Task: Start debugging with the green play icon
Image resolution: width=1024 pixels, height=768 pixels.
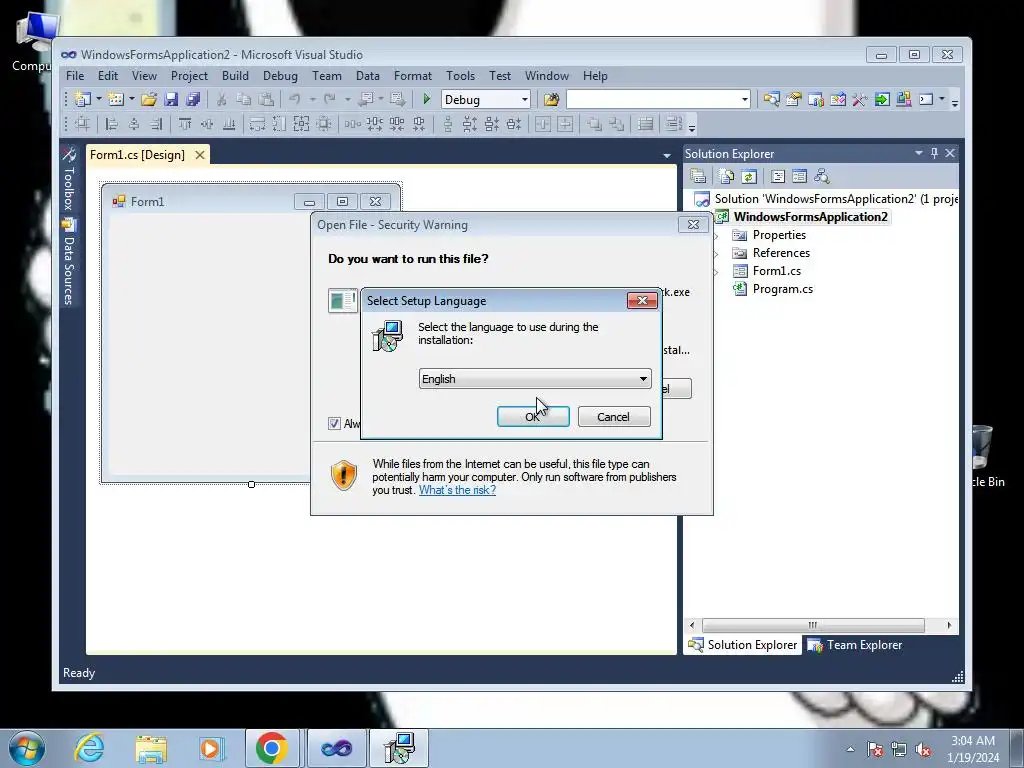Action: [426, 99]
